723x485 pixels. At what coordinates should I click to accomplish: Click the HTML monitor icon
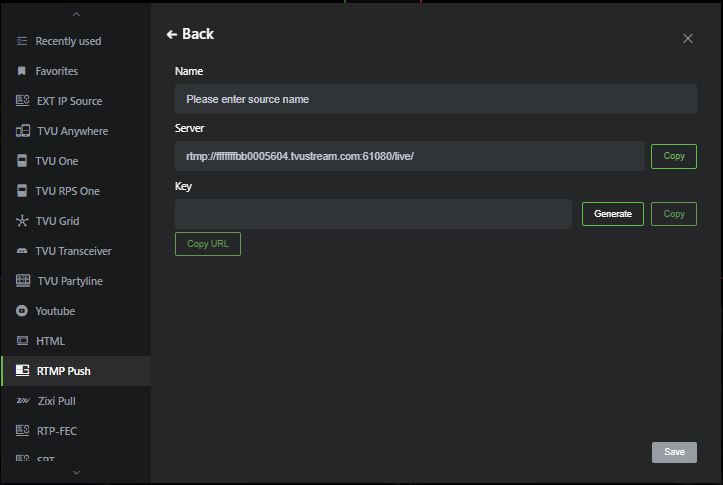(x=22, y=341)
